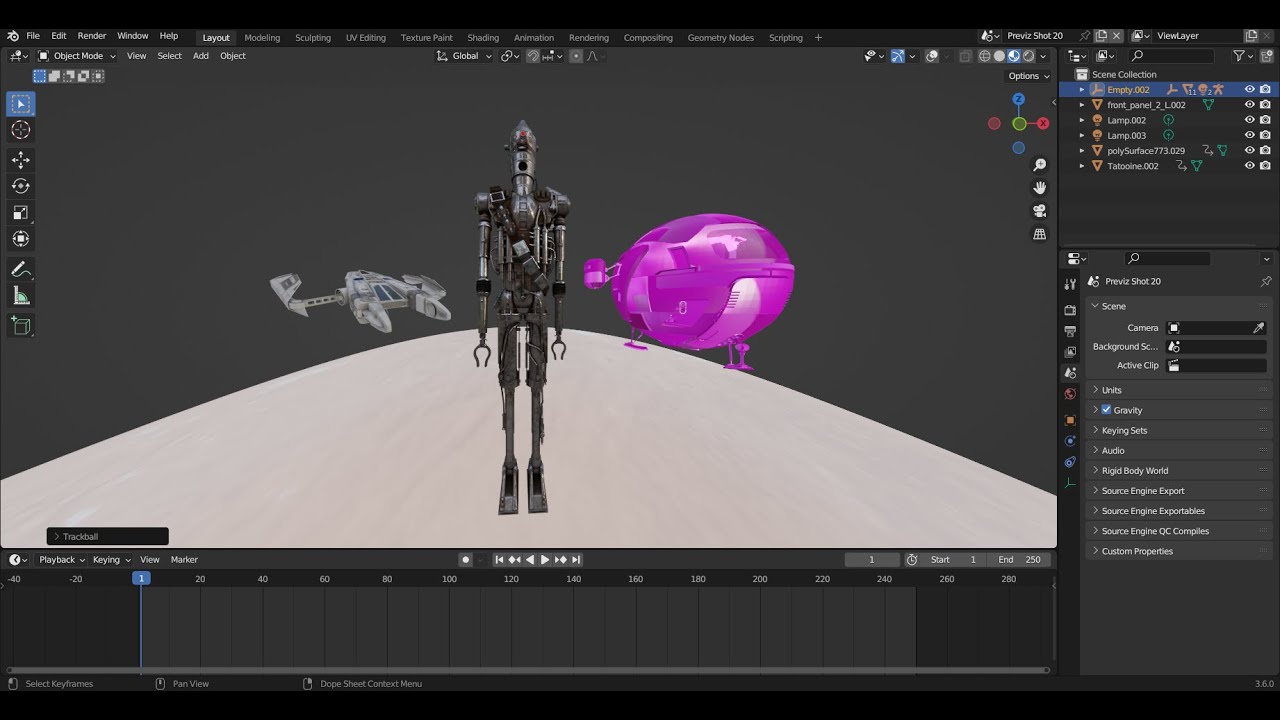Open the View Layer properties tab
Viewport: 1280px width, 720px height.
pyautogui.click(x=1070, y=352)
